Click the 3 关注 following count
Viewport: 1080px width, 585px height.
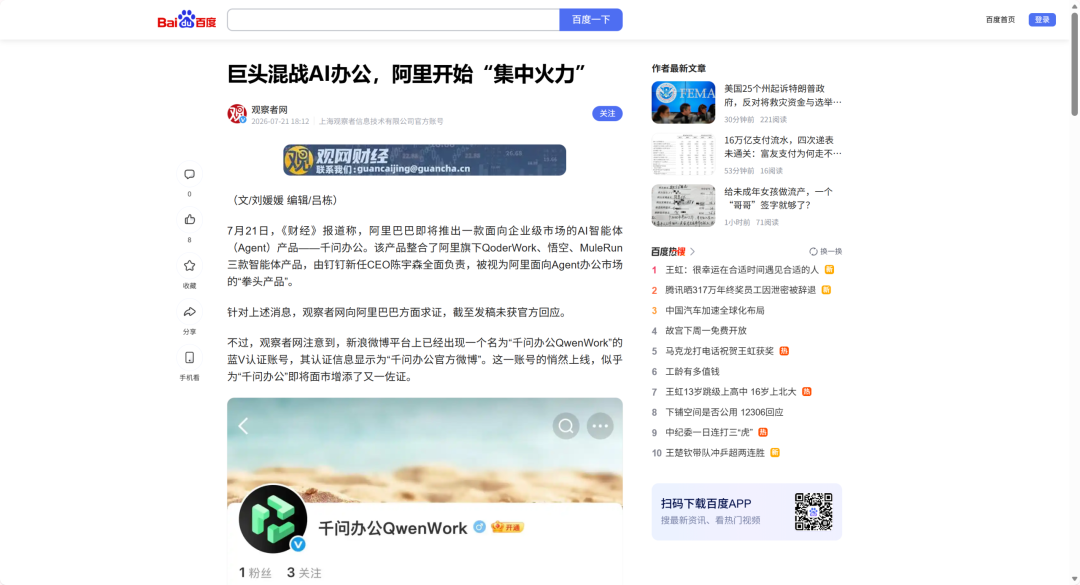tap(304, 573)
